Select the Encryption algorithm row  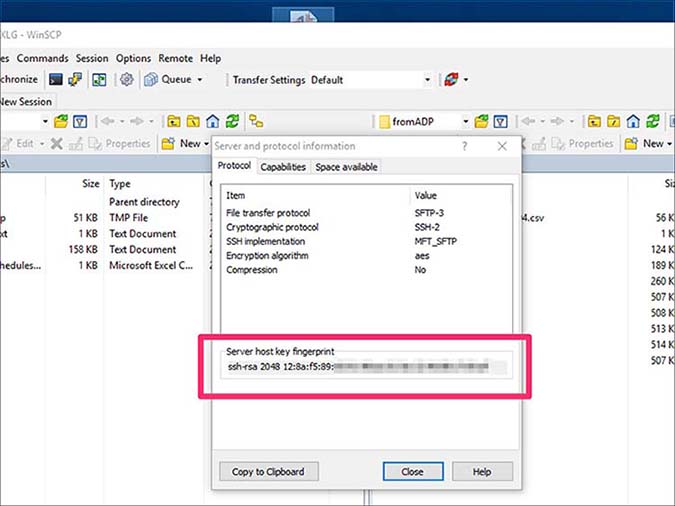pyautogui.click(x=269, y=256)
